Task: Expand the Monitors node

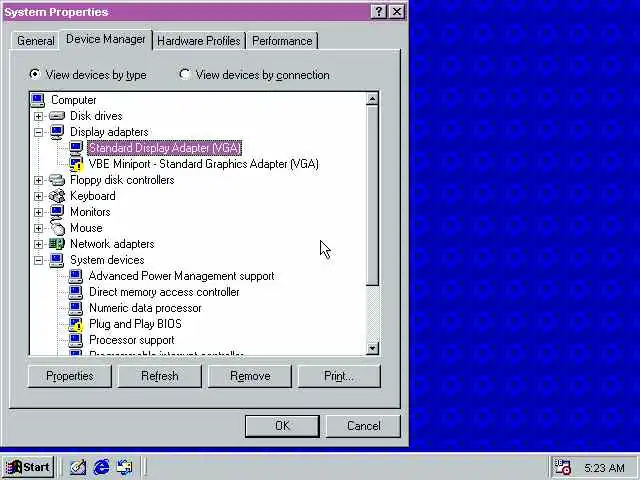Action: click(x=38, y=212)
